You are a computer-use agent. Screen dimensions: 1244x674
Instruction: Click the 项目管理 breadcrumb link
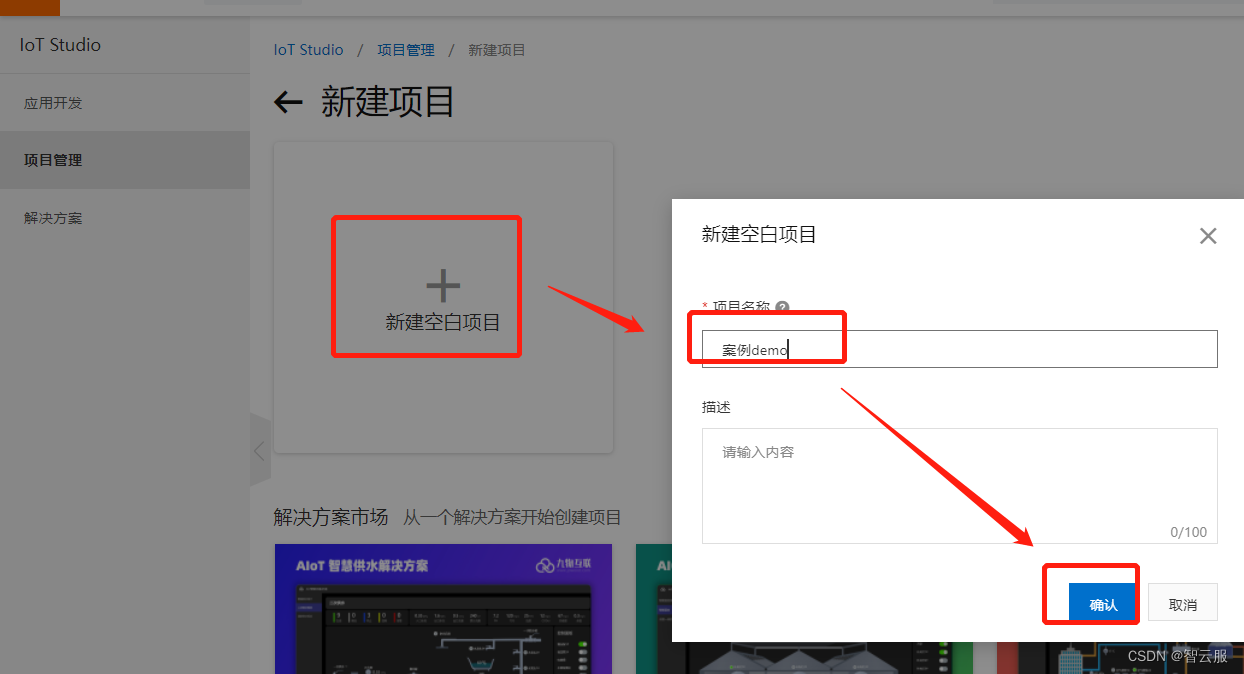(x=405, y=49)
